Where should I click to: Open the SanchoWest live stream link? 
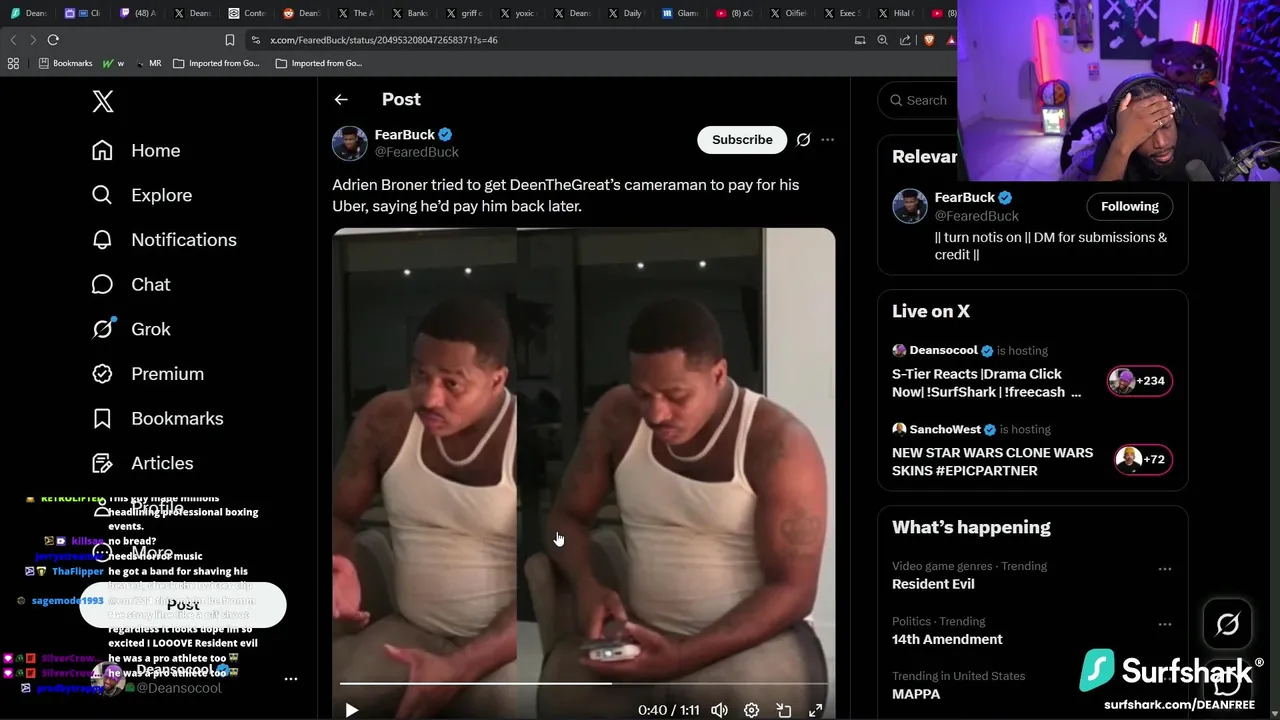[x=992, y=461]
